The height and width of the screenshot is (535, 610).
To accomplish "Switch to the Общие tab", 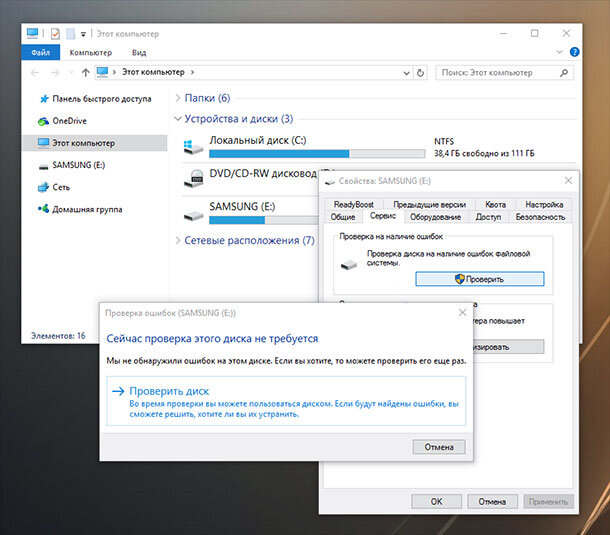I will pyautogui.click(x=343, y=217).
